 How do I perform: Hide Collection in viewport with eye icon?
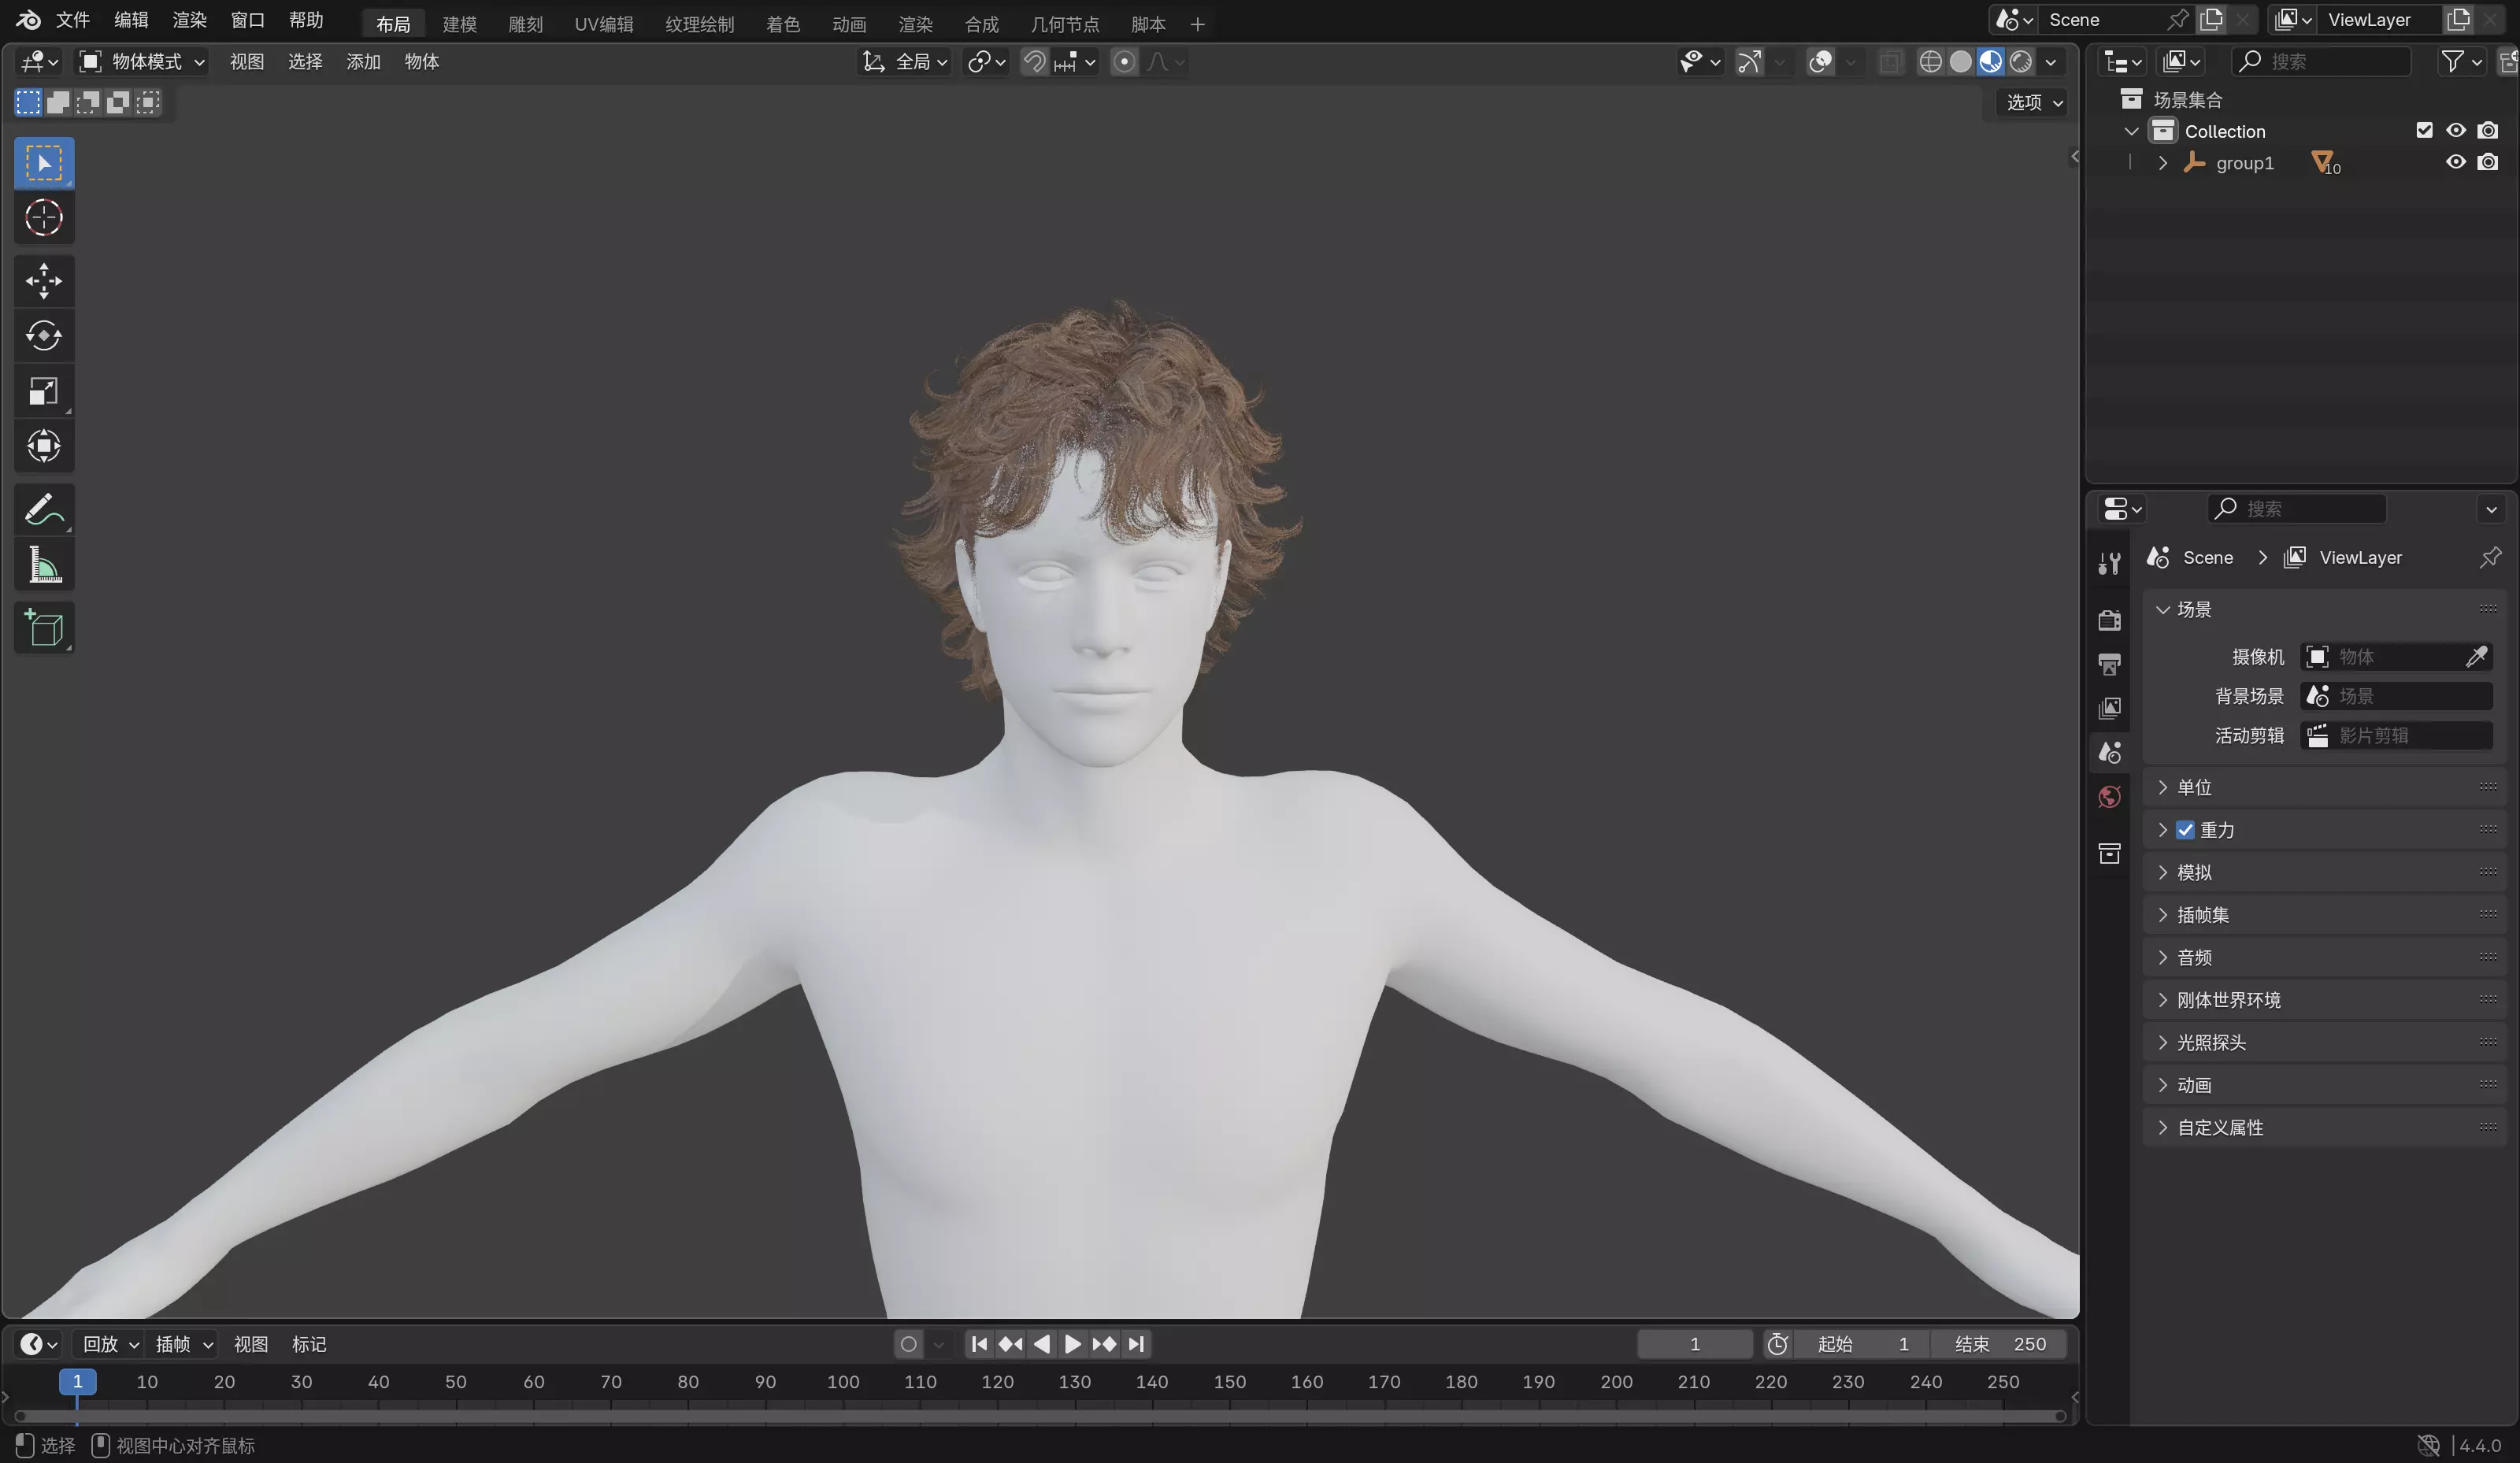coord(2456,131)
